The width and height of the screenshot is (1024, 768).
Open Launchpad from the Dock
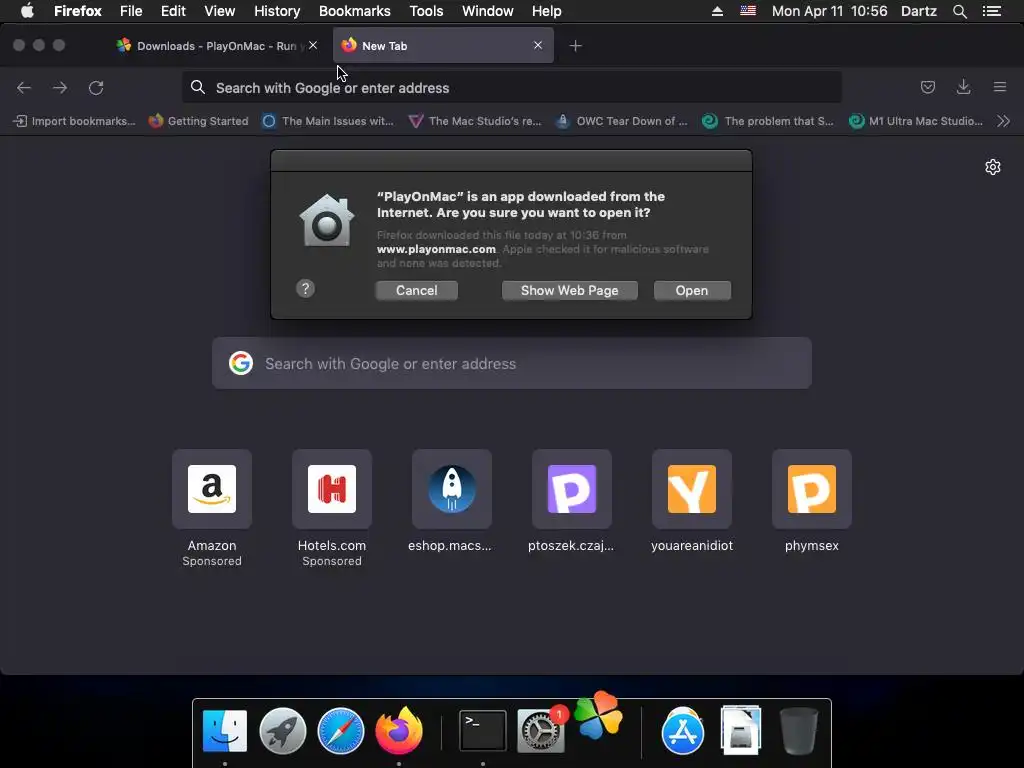(283, 731)
